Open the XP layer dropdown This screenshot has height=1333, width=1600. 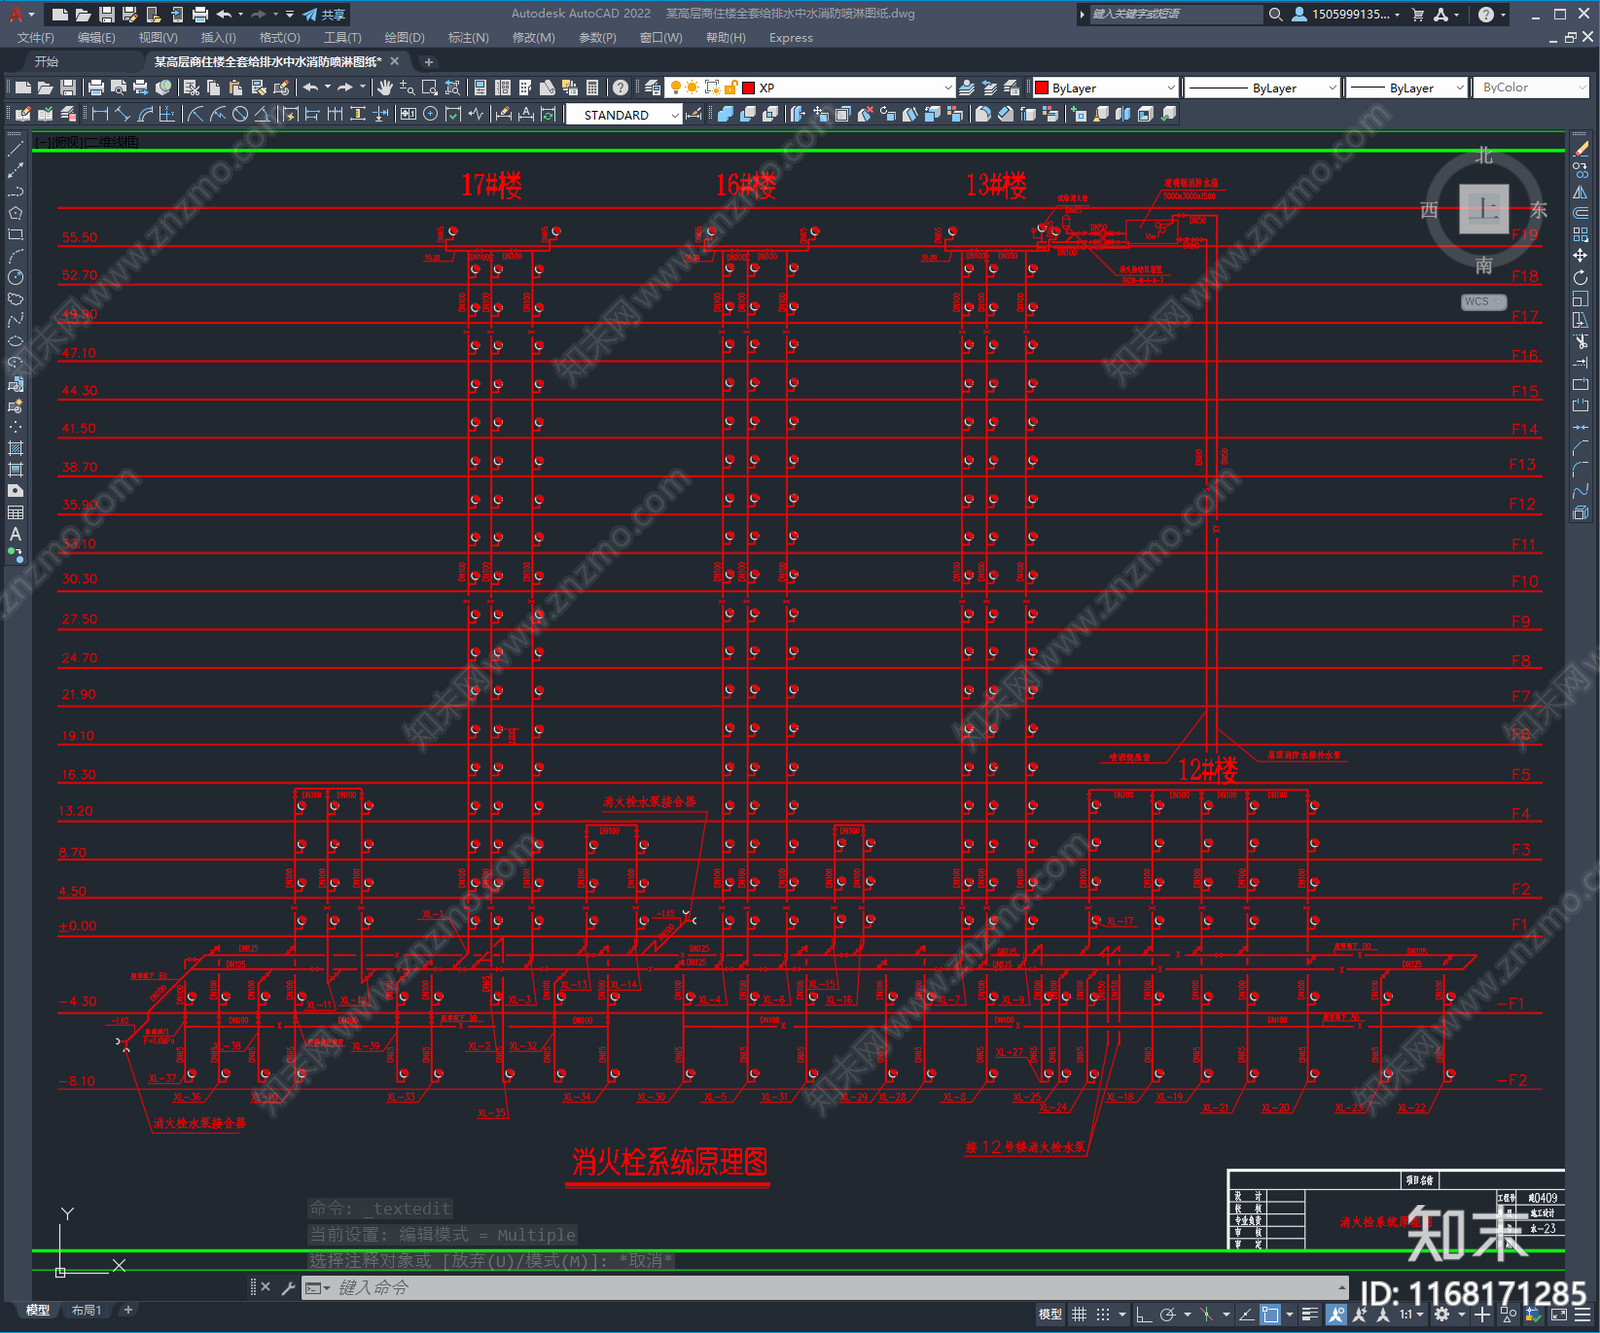(x=947, y=88)
